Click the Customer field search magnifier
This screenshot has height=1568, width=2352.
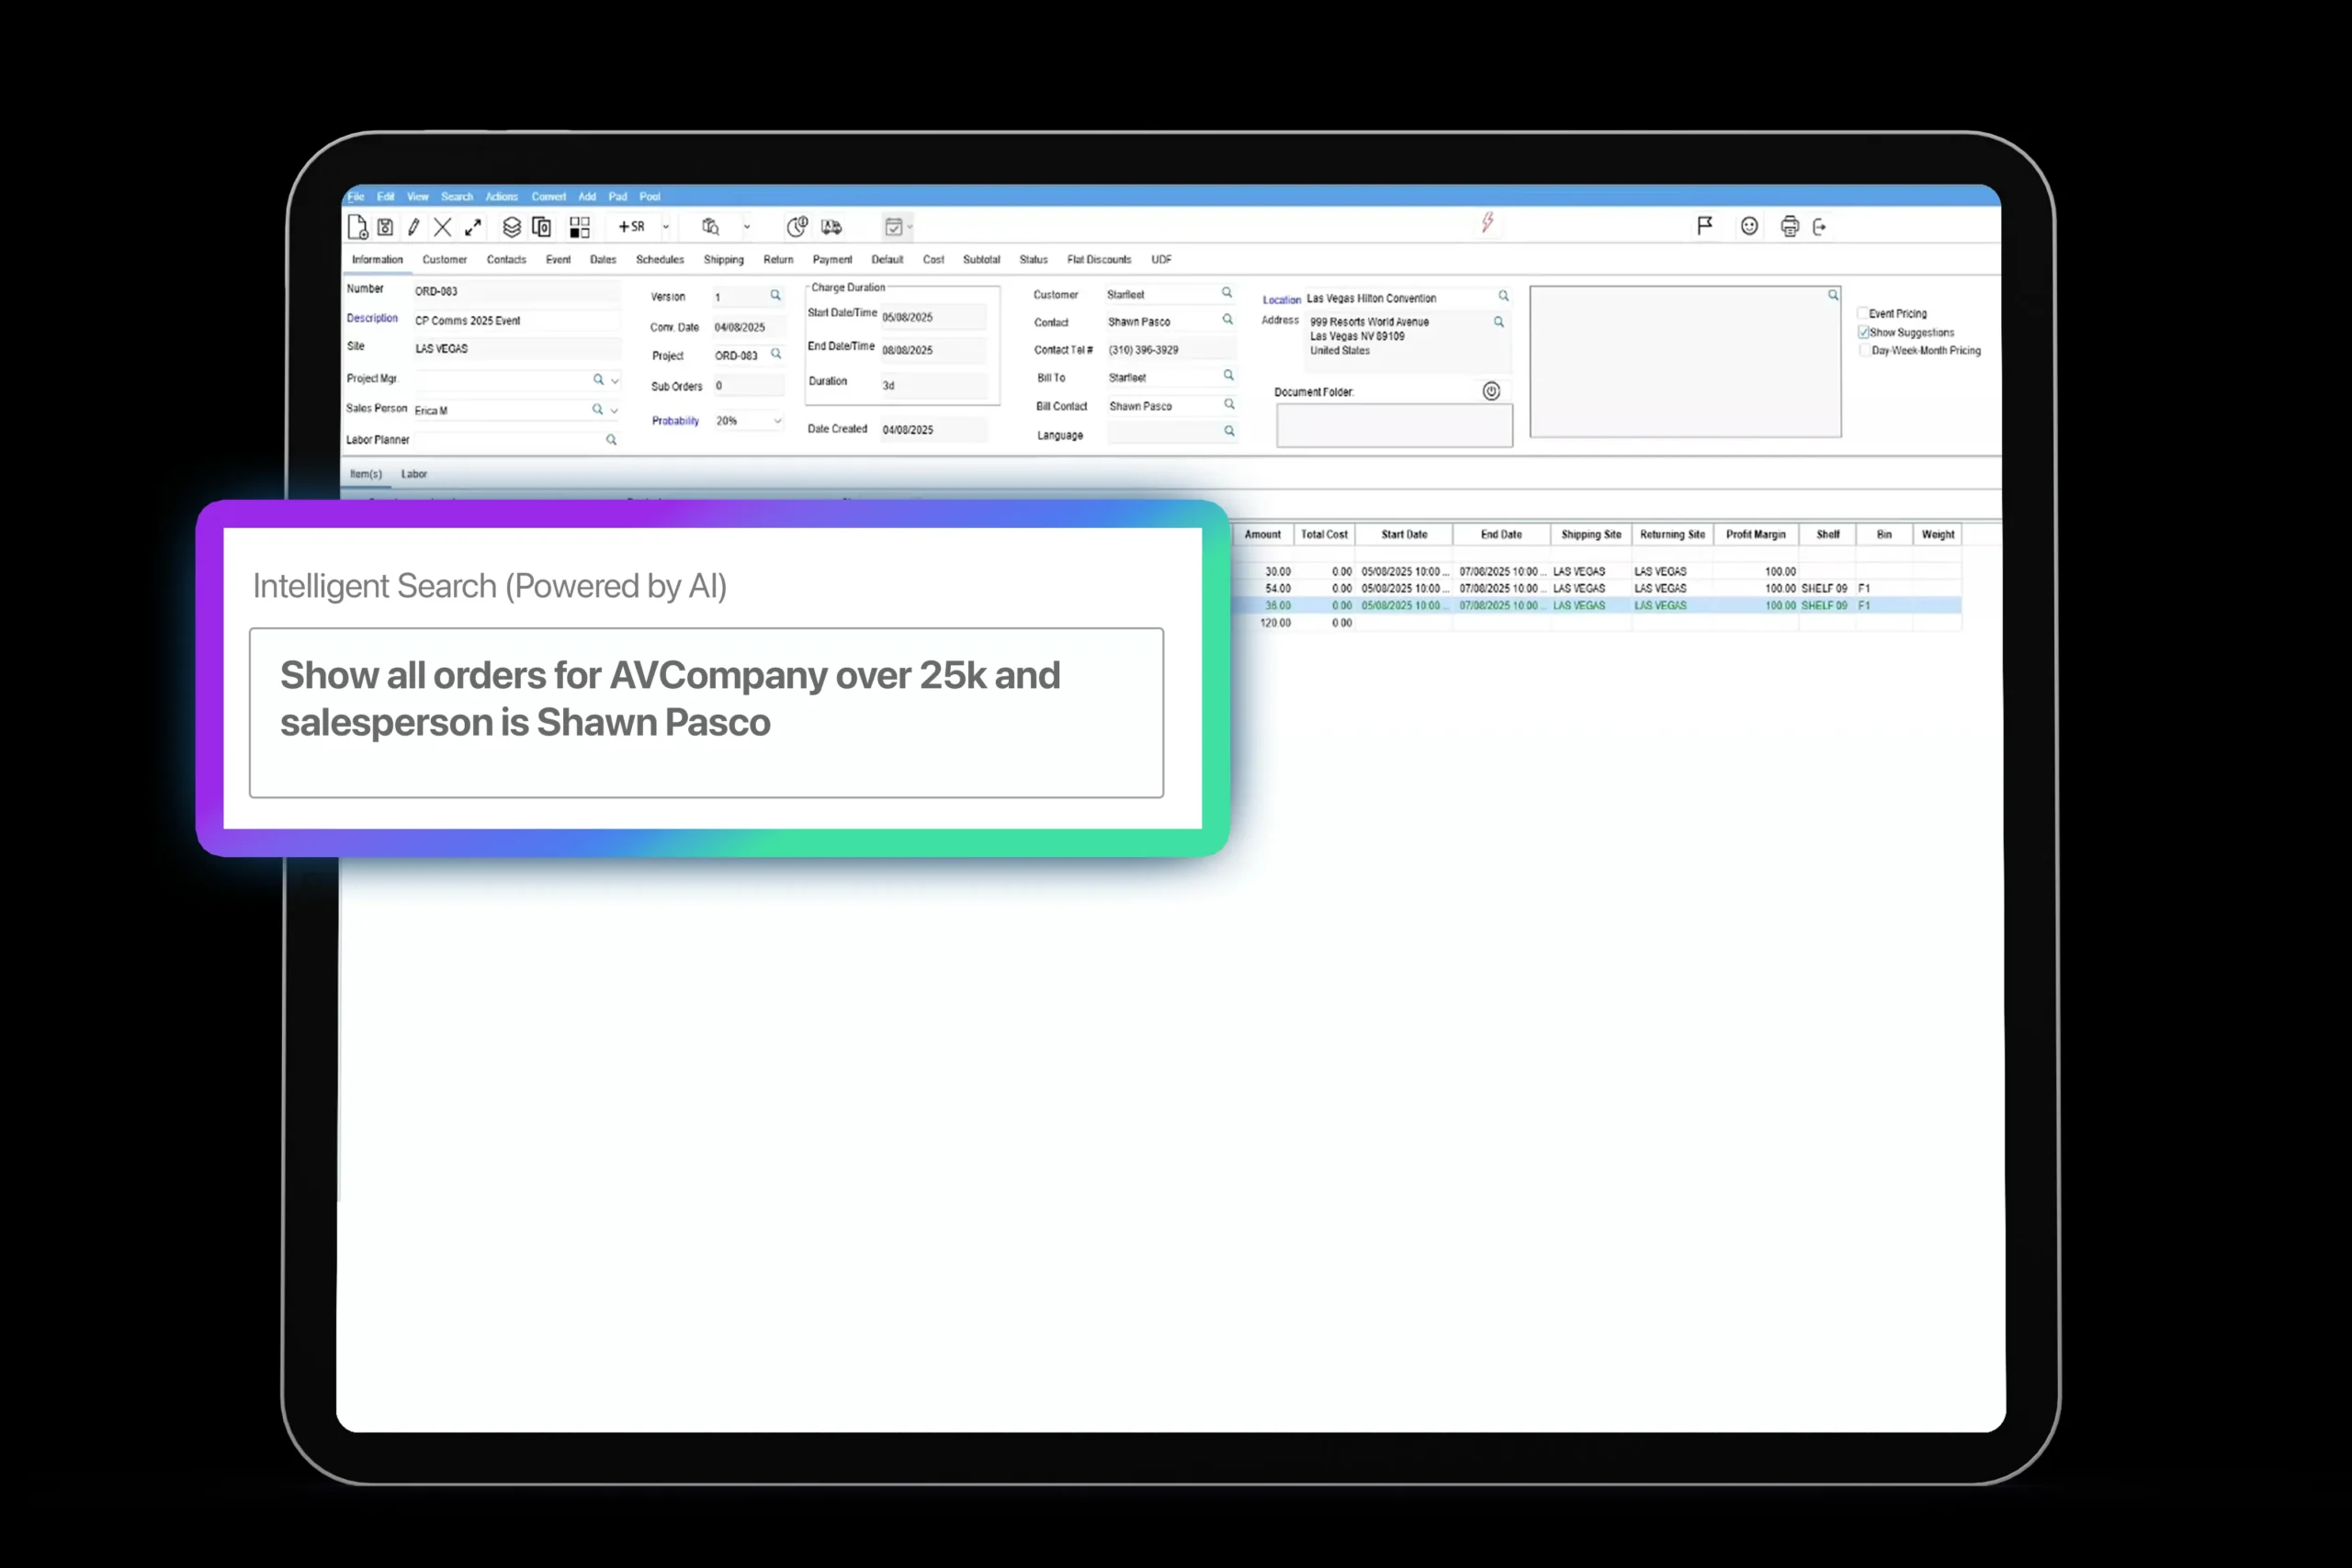click(1226, 293)
